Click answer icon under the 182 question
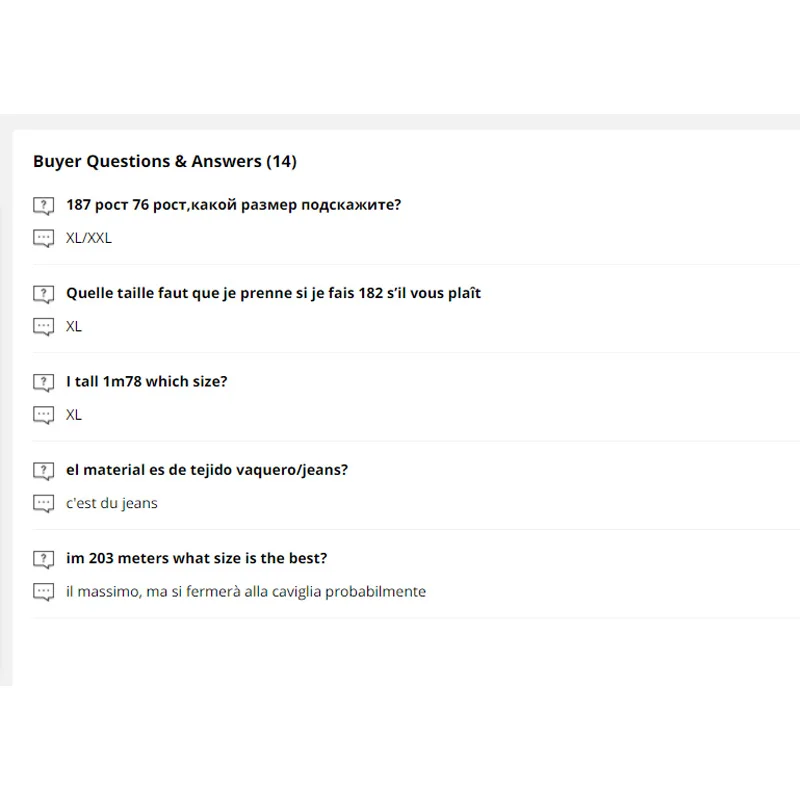The height and width of the screenshot is (800, 800). tap(43, 327)
